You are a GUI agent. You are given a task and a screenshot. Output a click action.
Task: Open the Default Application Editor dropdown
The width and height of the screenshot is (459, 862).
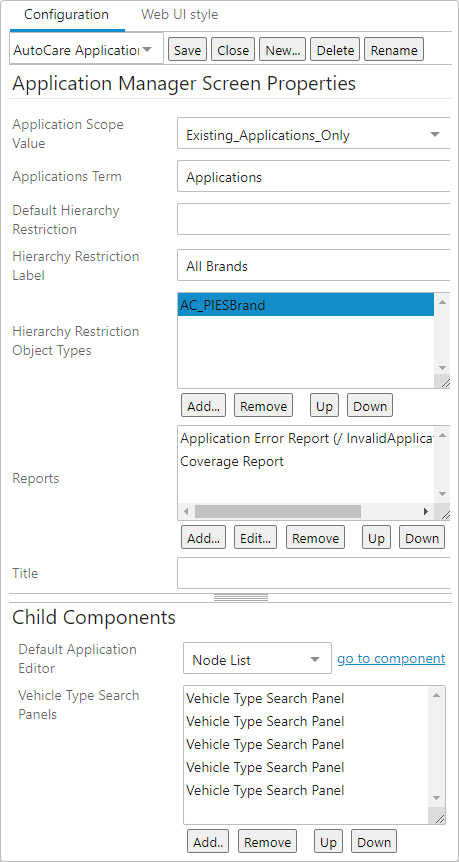pos(257,660)
